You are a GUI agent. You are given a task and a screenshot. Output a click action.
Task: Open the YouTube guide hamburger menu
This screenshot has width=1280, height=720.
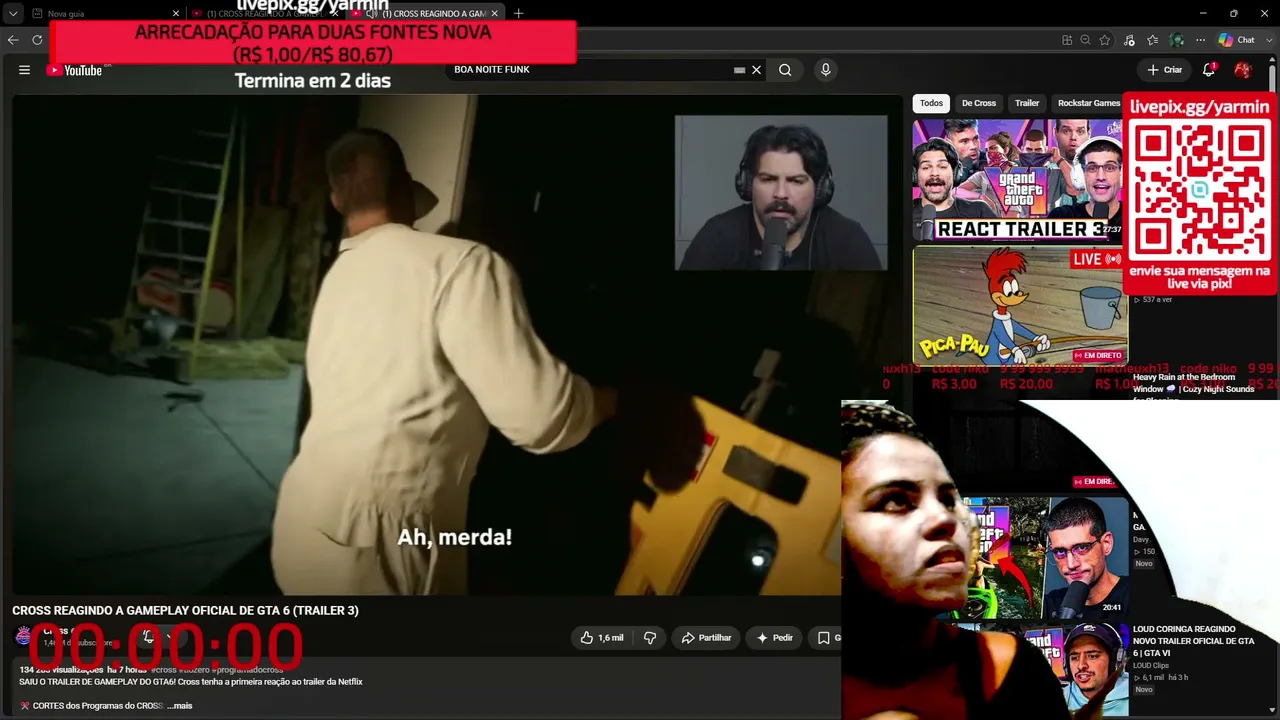24,70
